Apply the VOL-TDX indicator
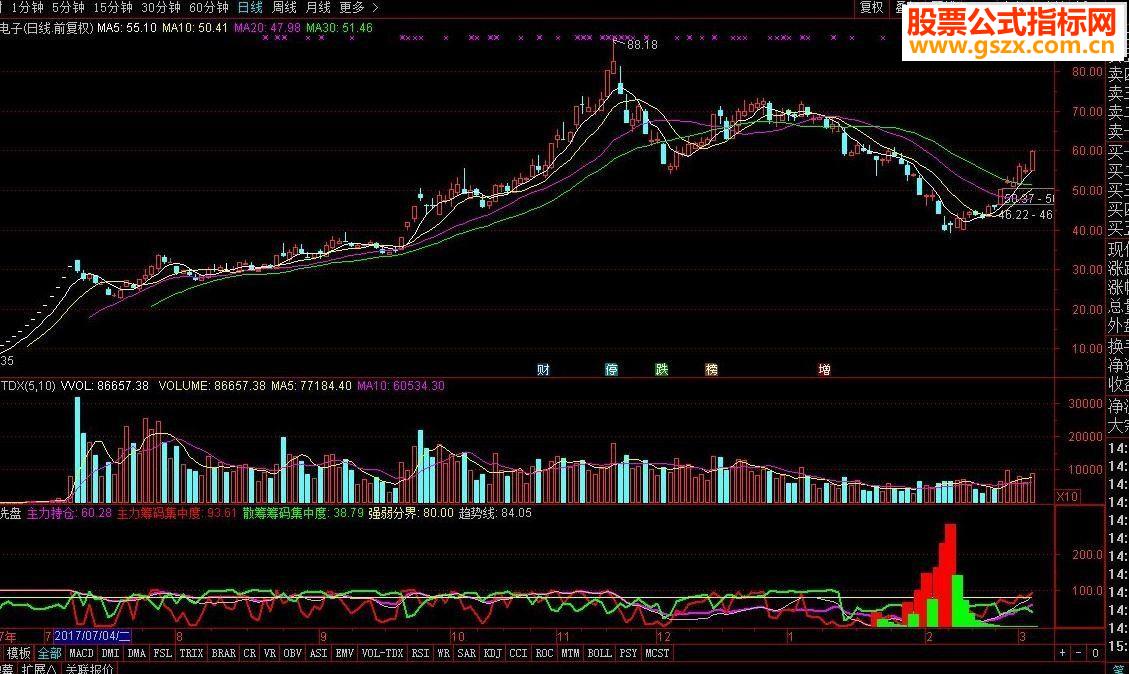 [x=382, y=653]
